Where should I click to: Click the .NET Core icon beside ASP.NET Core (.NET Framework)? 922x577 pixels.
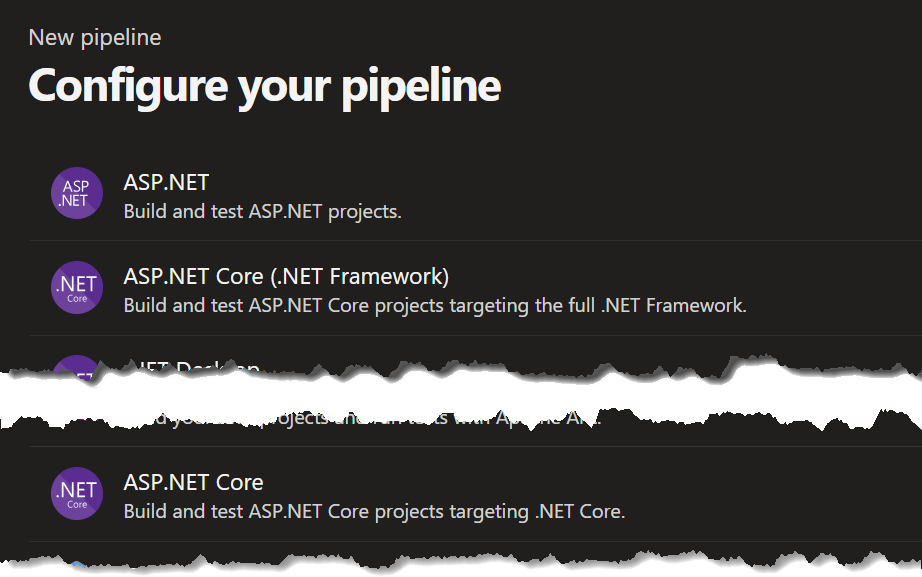tap(76, 288)
